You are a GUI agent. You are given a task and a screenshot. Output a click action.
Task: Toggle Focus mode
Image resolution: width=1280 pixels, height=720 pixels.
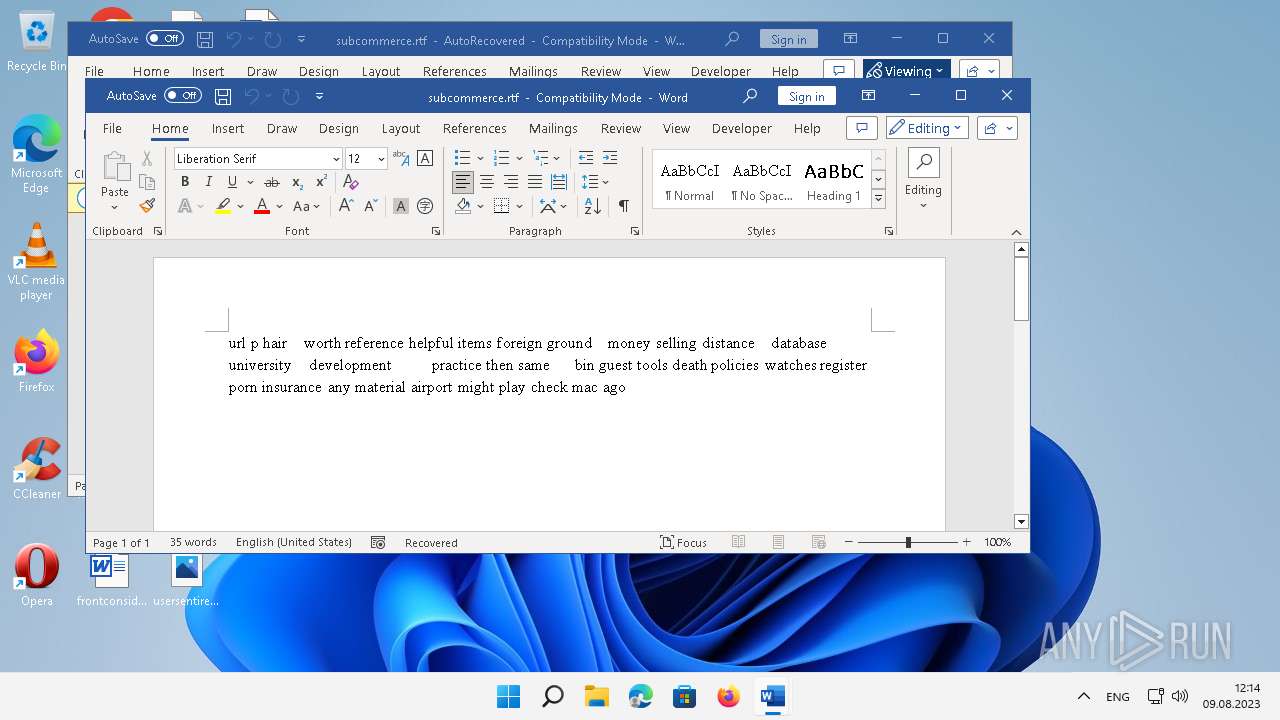[x=683, y=542]
